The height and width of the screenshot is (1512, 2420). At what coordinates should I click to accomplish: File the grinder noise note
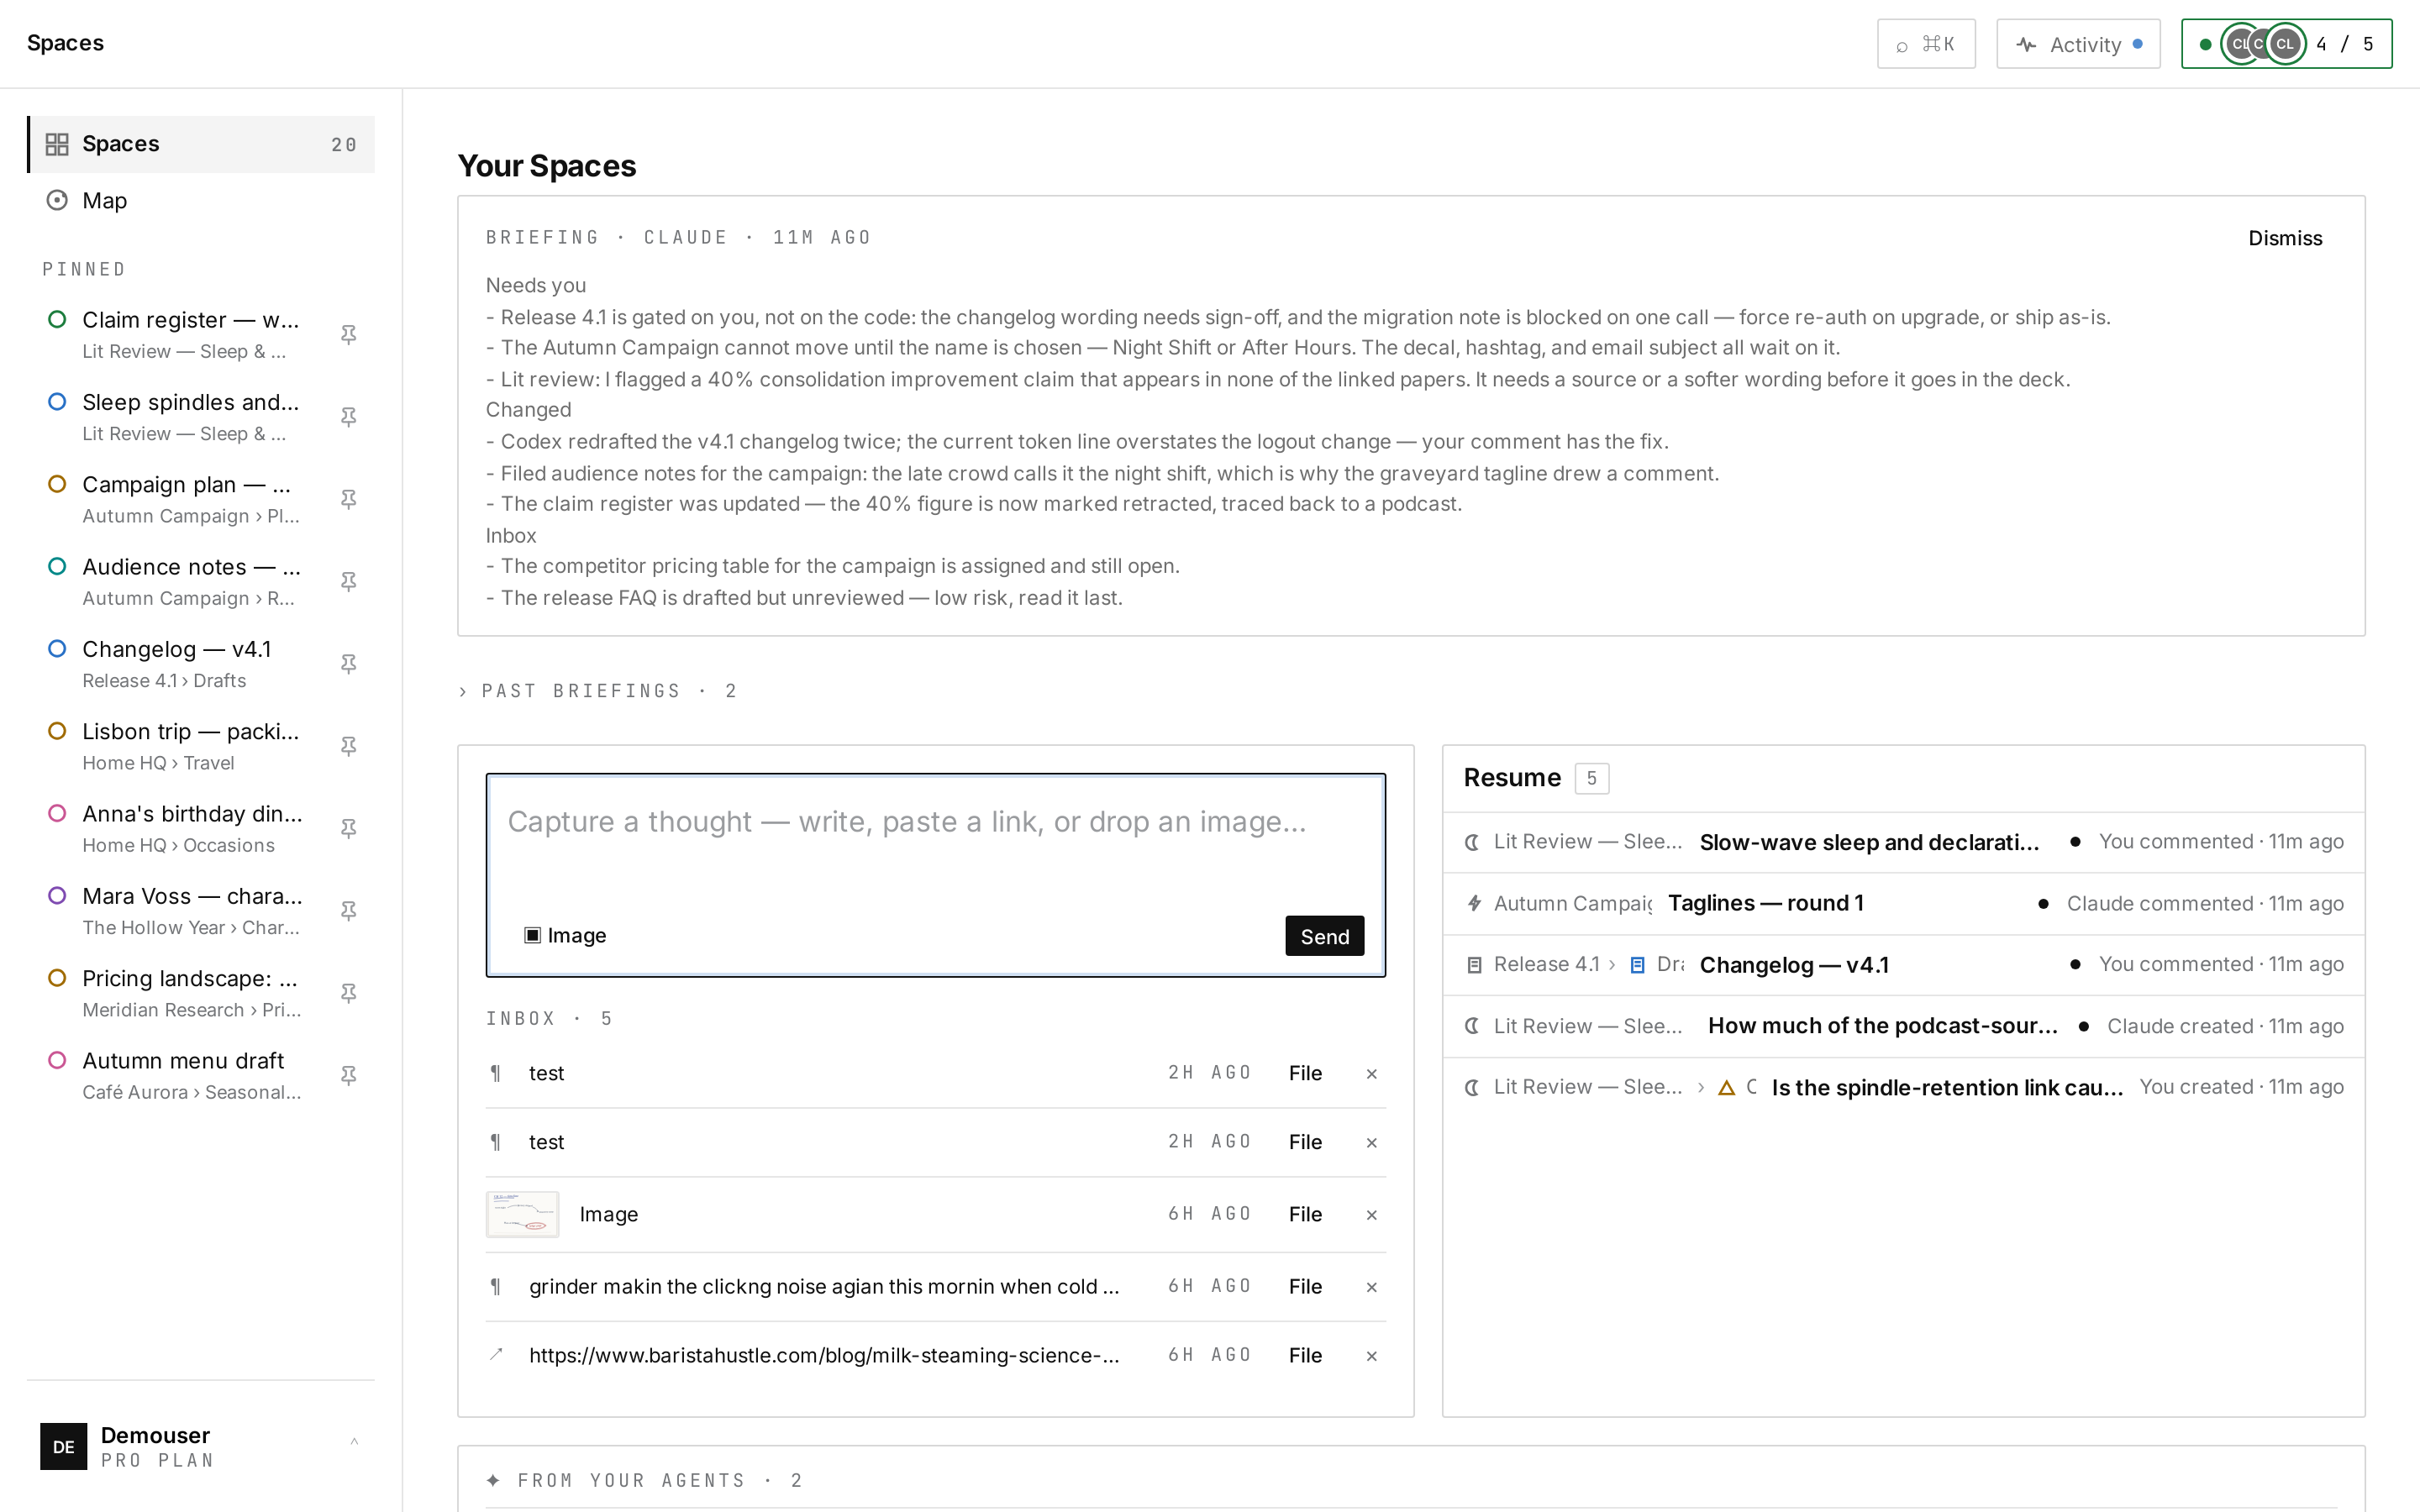coord(1305,1286)
